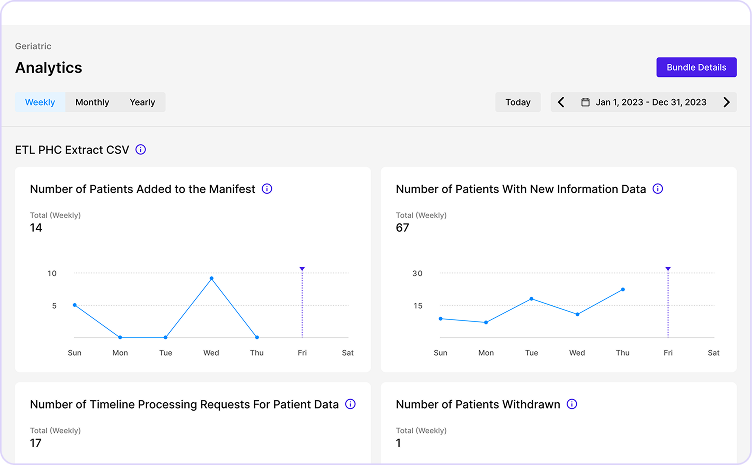Click Wednesday peak point in Manifest chart
Screen dimensions: 752x465
click(x=211, y=279)
